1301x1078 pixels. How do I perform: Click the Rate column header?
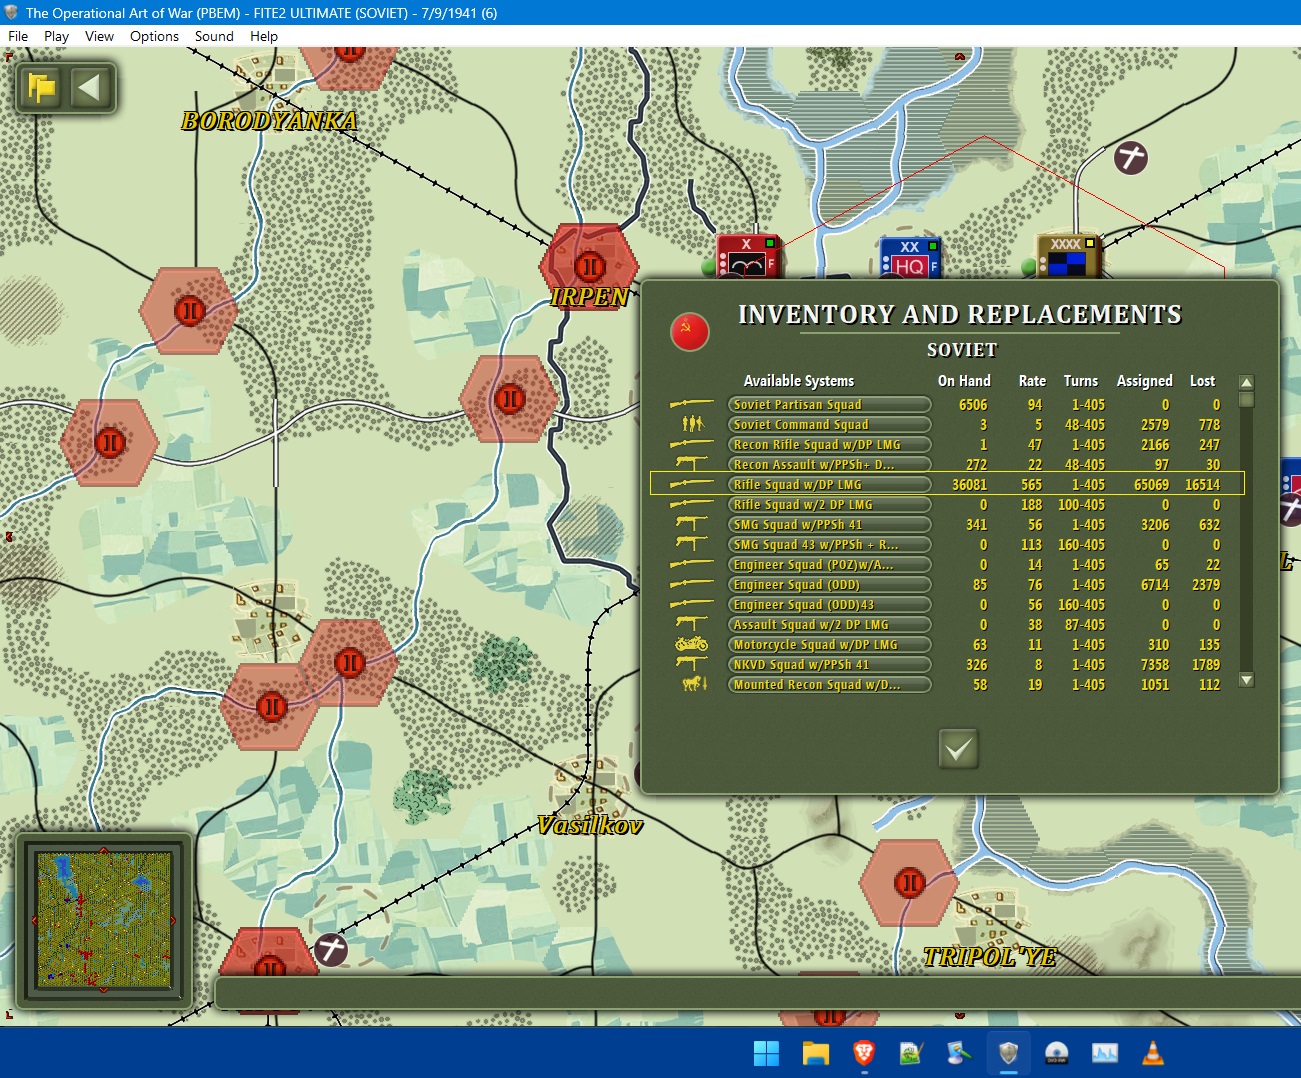[1032, 381]
